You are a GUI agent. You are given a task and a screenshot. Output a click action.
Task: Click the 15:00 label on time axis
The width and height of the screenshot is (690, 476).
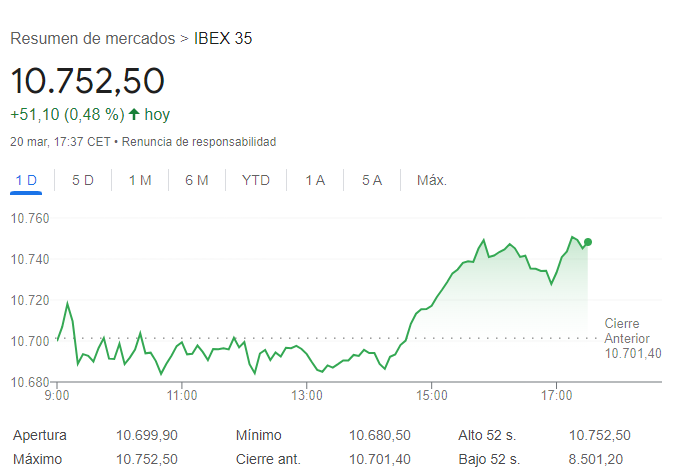coord(431,396)
